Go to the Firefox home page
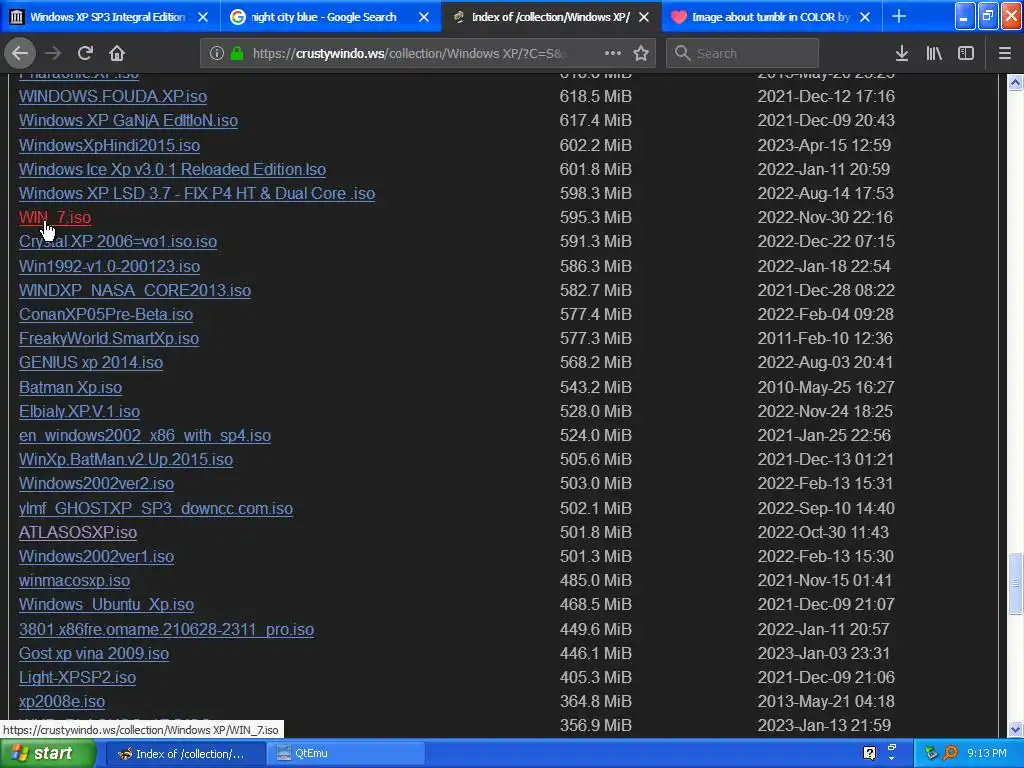Screen dimensions: 1024x768 click(117, 53)
